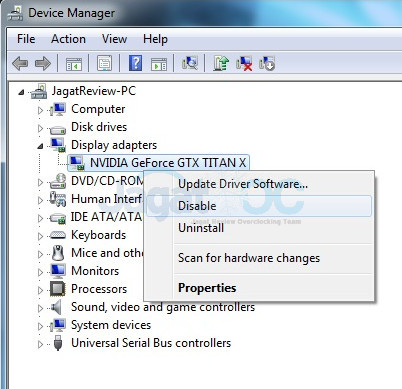Image resolution: width=402 pixels, height=389 pixels.
Task: Collapse the JagatReview-PC root node
Action: click(x=21, y=92)
